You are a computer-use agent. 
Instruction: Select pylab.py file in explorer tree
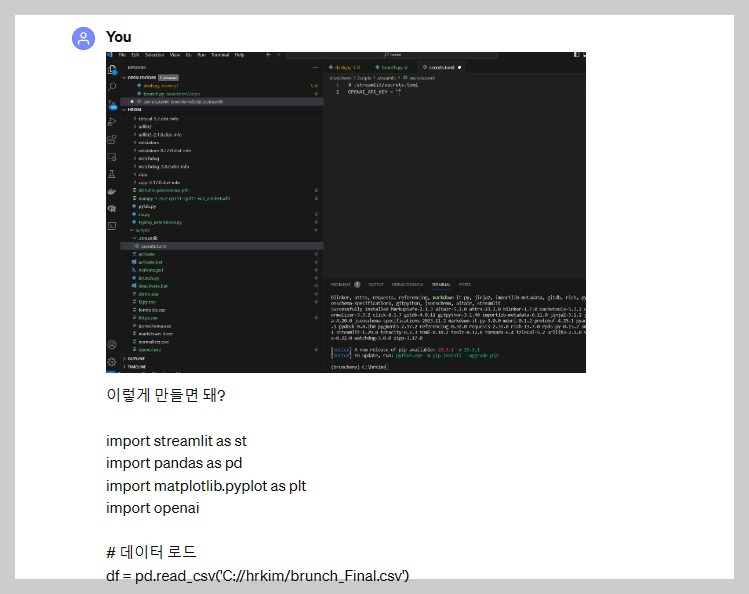(147, 206)
